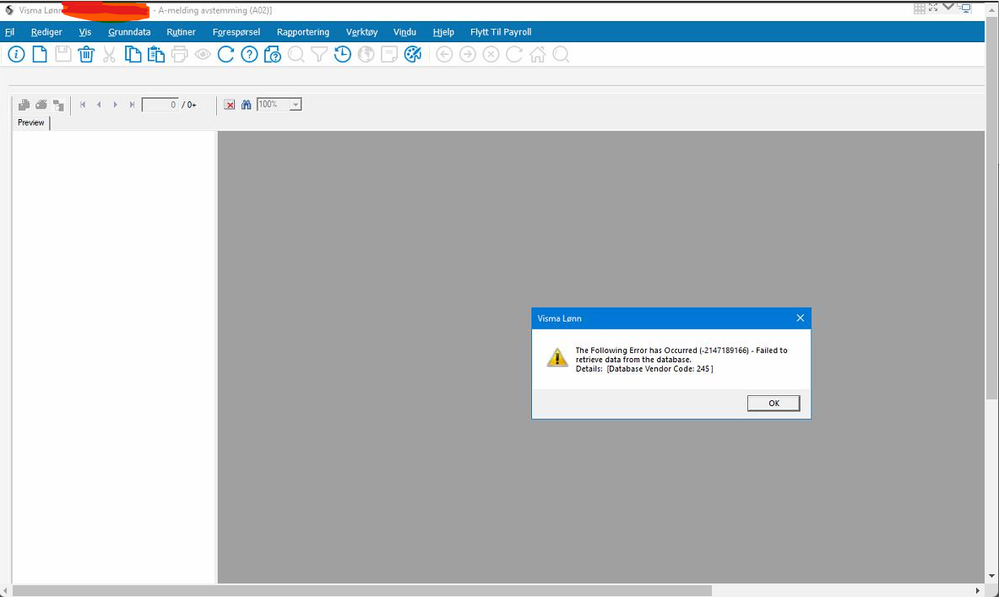Open the help question mark icon
Screen dimensions: 999x597
tap(249, 55)
